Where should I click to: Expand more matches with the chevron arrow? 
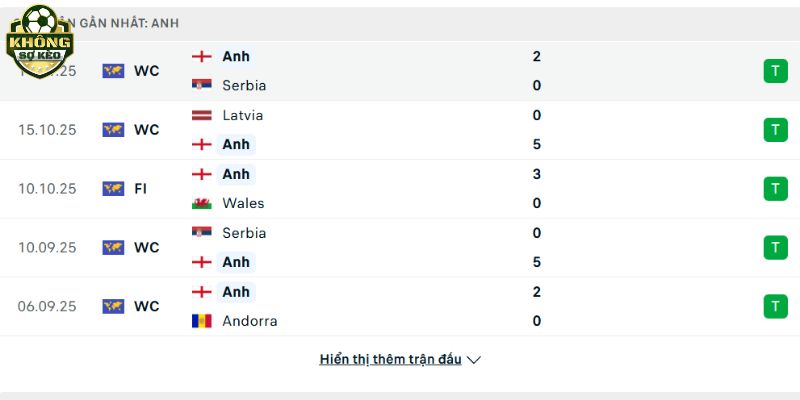tap(474, 360)
